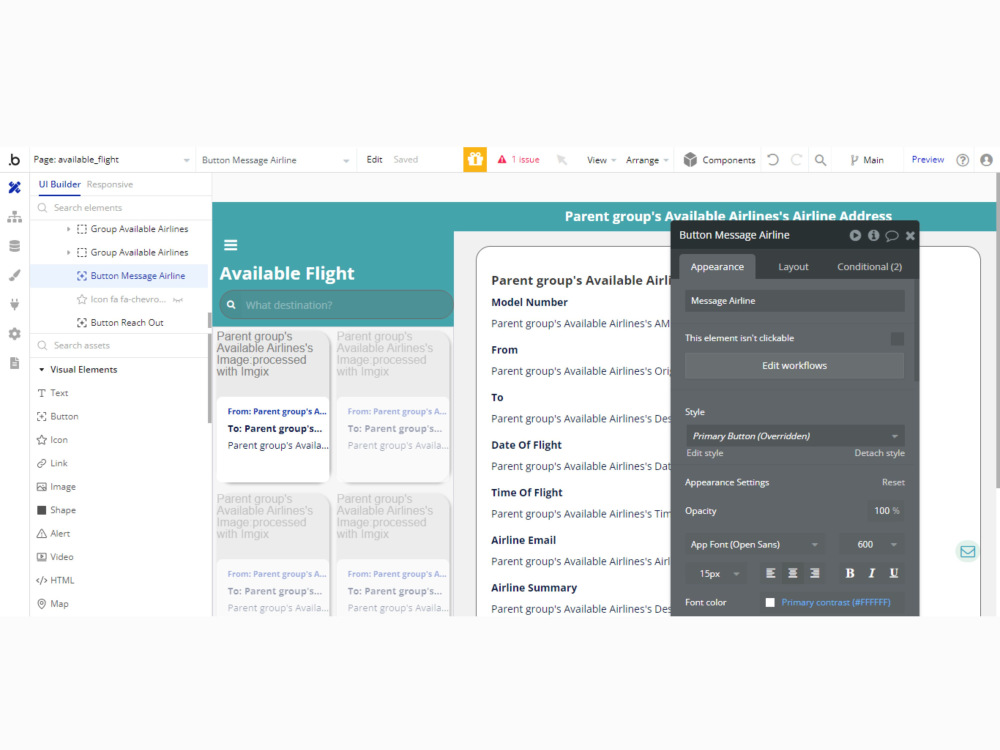The image size is (1000, 750).
Task: Click the mail envelope icon on canvas
Action: coord(967,552)
